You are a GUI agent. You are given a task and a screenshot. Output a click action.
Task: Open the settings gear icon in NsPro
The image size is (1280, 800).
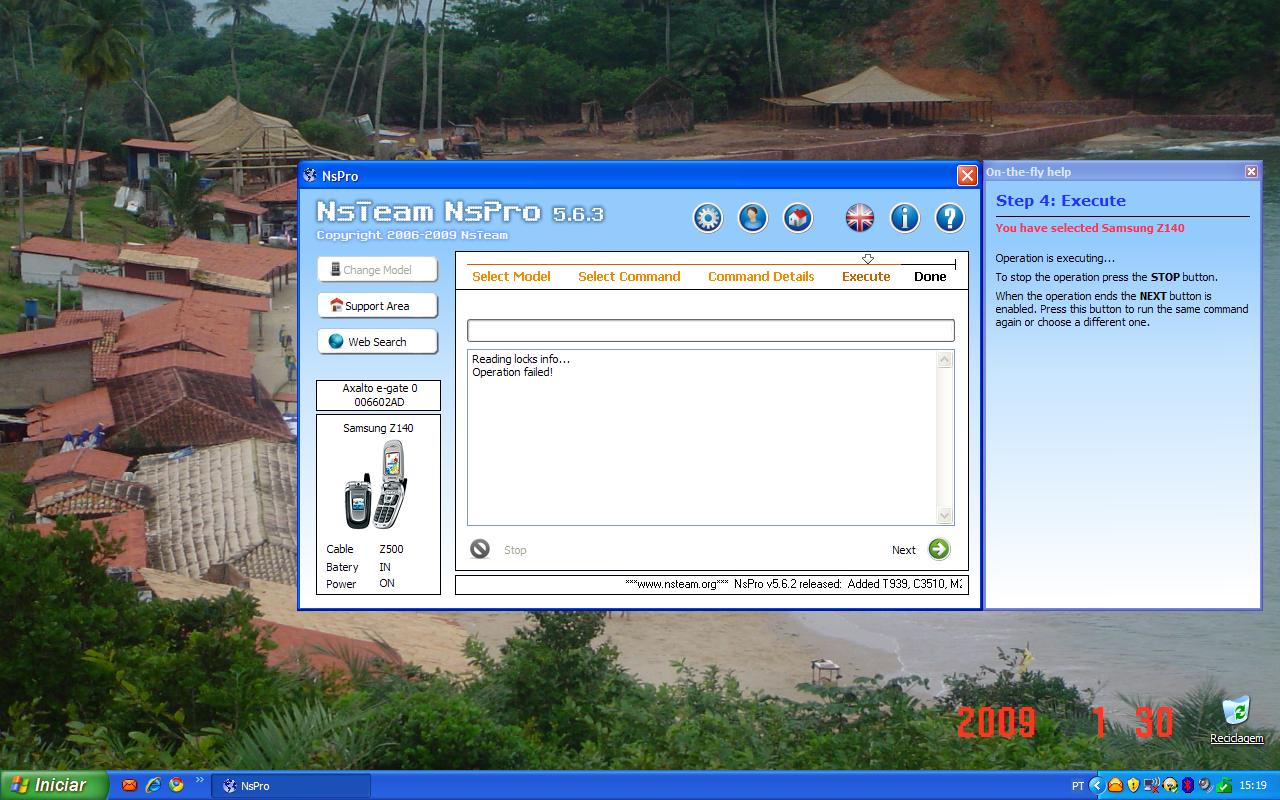click(708, 218)
